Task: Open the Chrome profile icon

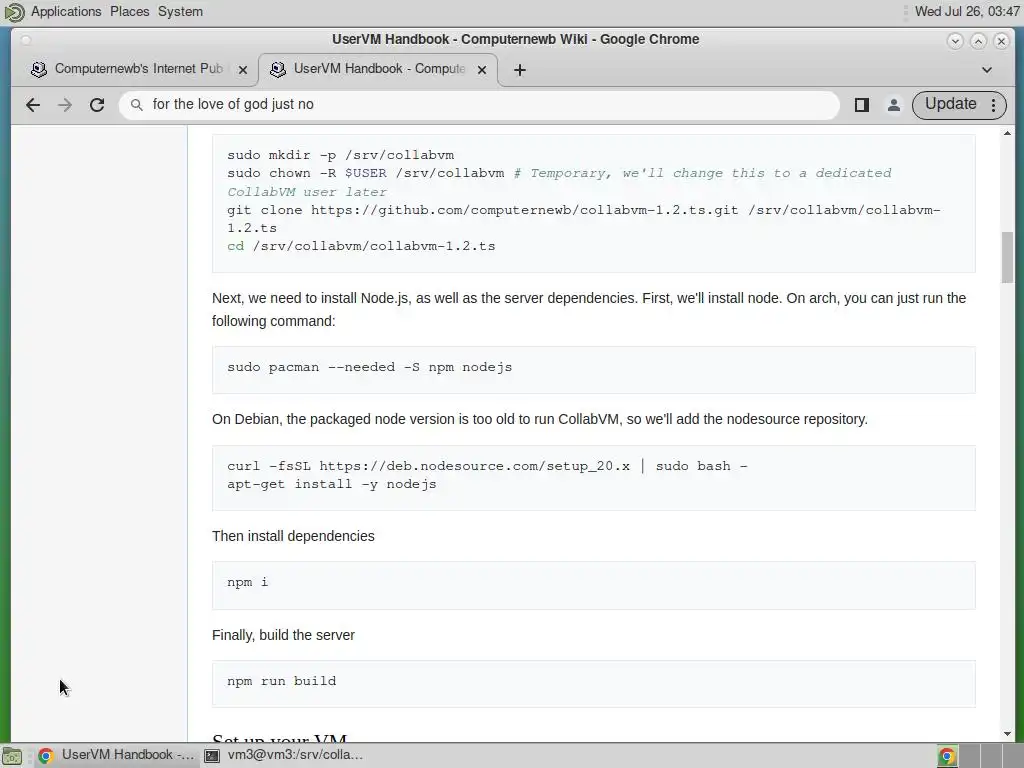Action: (893, 104)
